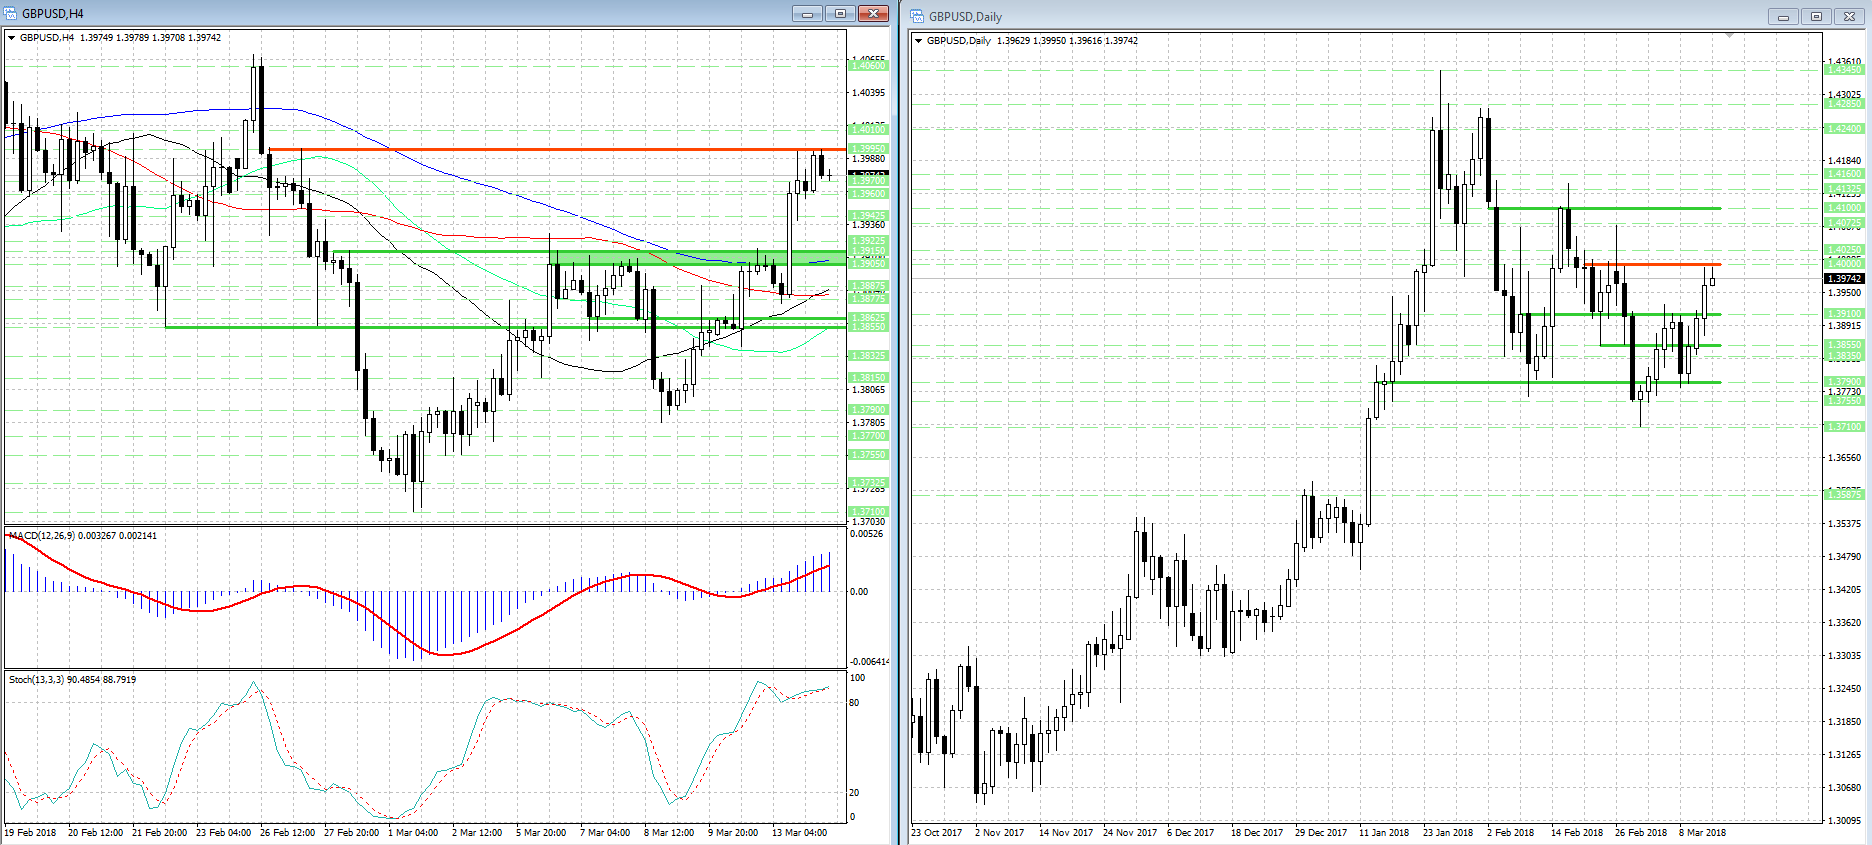Click the GBPUSD,Daily OHLC header text
Viewport: 1872px width, 845px height.
tap(1032, 41)
